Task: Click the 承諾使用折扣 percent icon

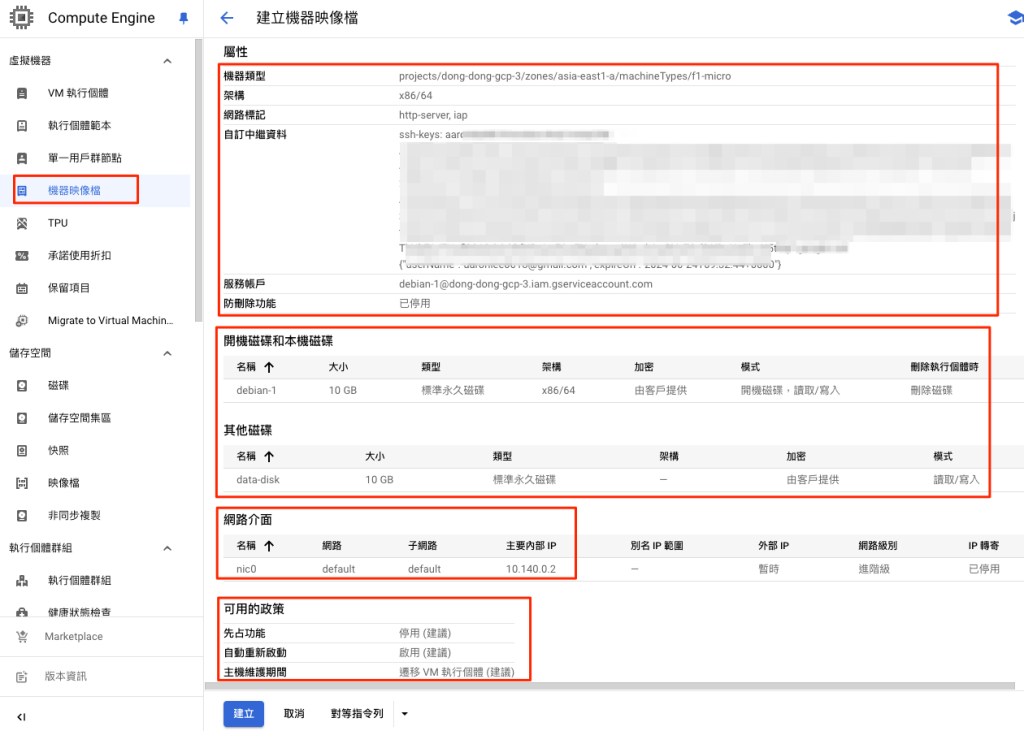Action: 22,255
